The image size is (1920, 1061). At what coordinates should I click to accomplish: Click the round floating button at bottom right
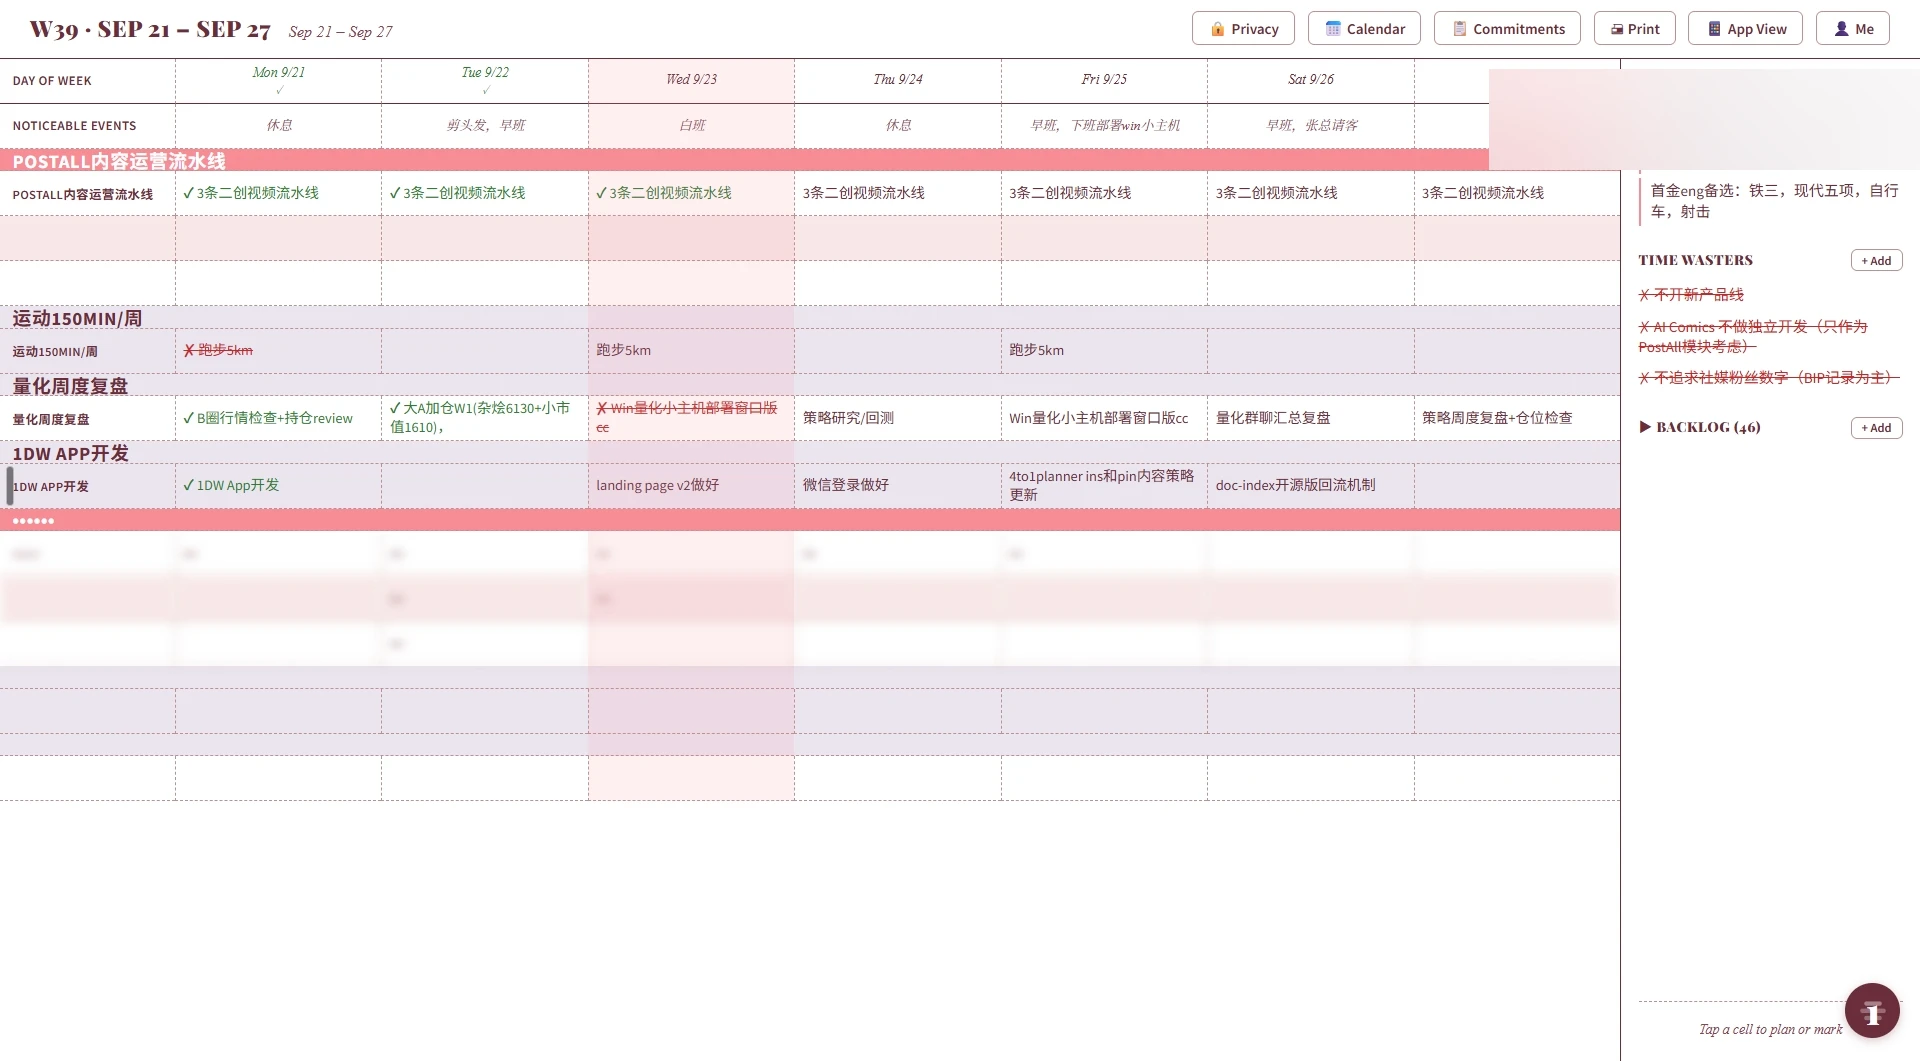point(1872,1010)
